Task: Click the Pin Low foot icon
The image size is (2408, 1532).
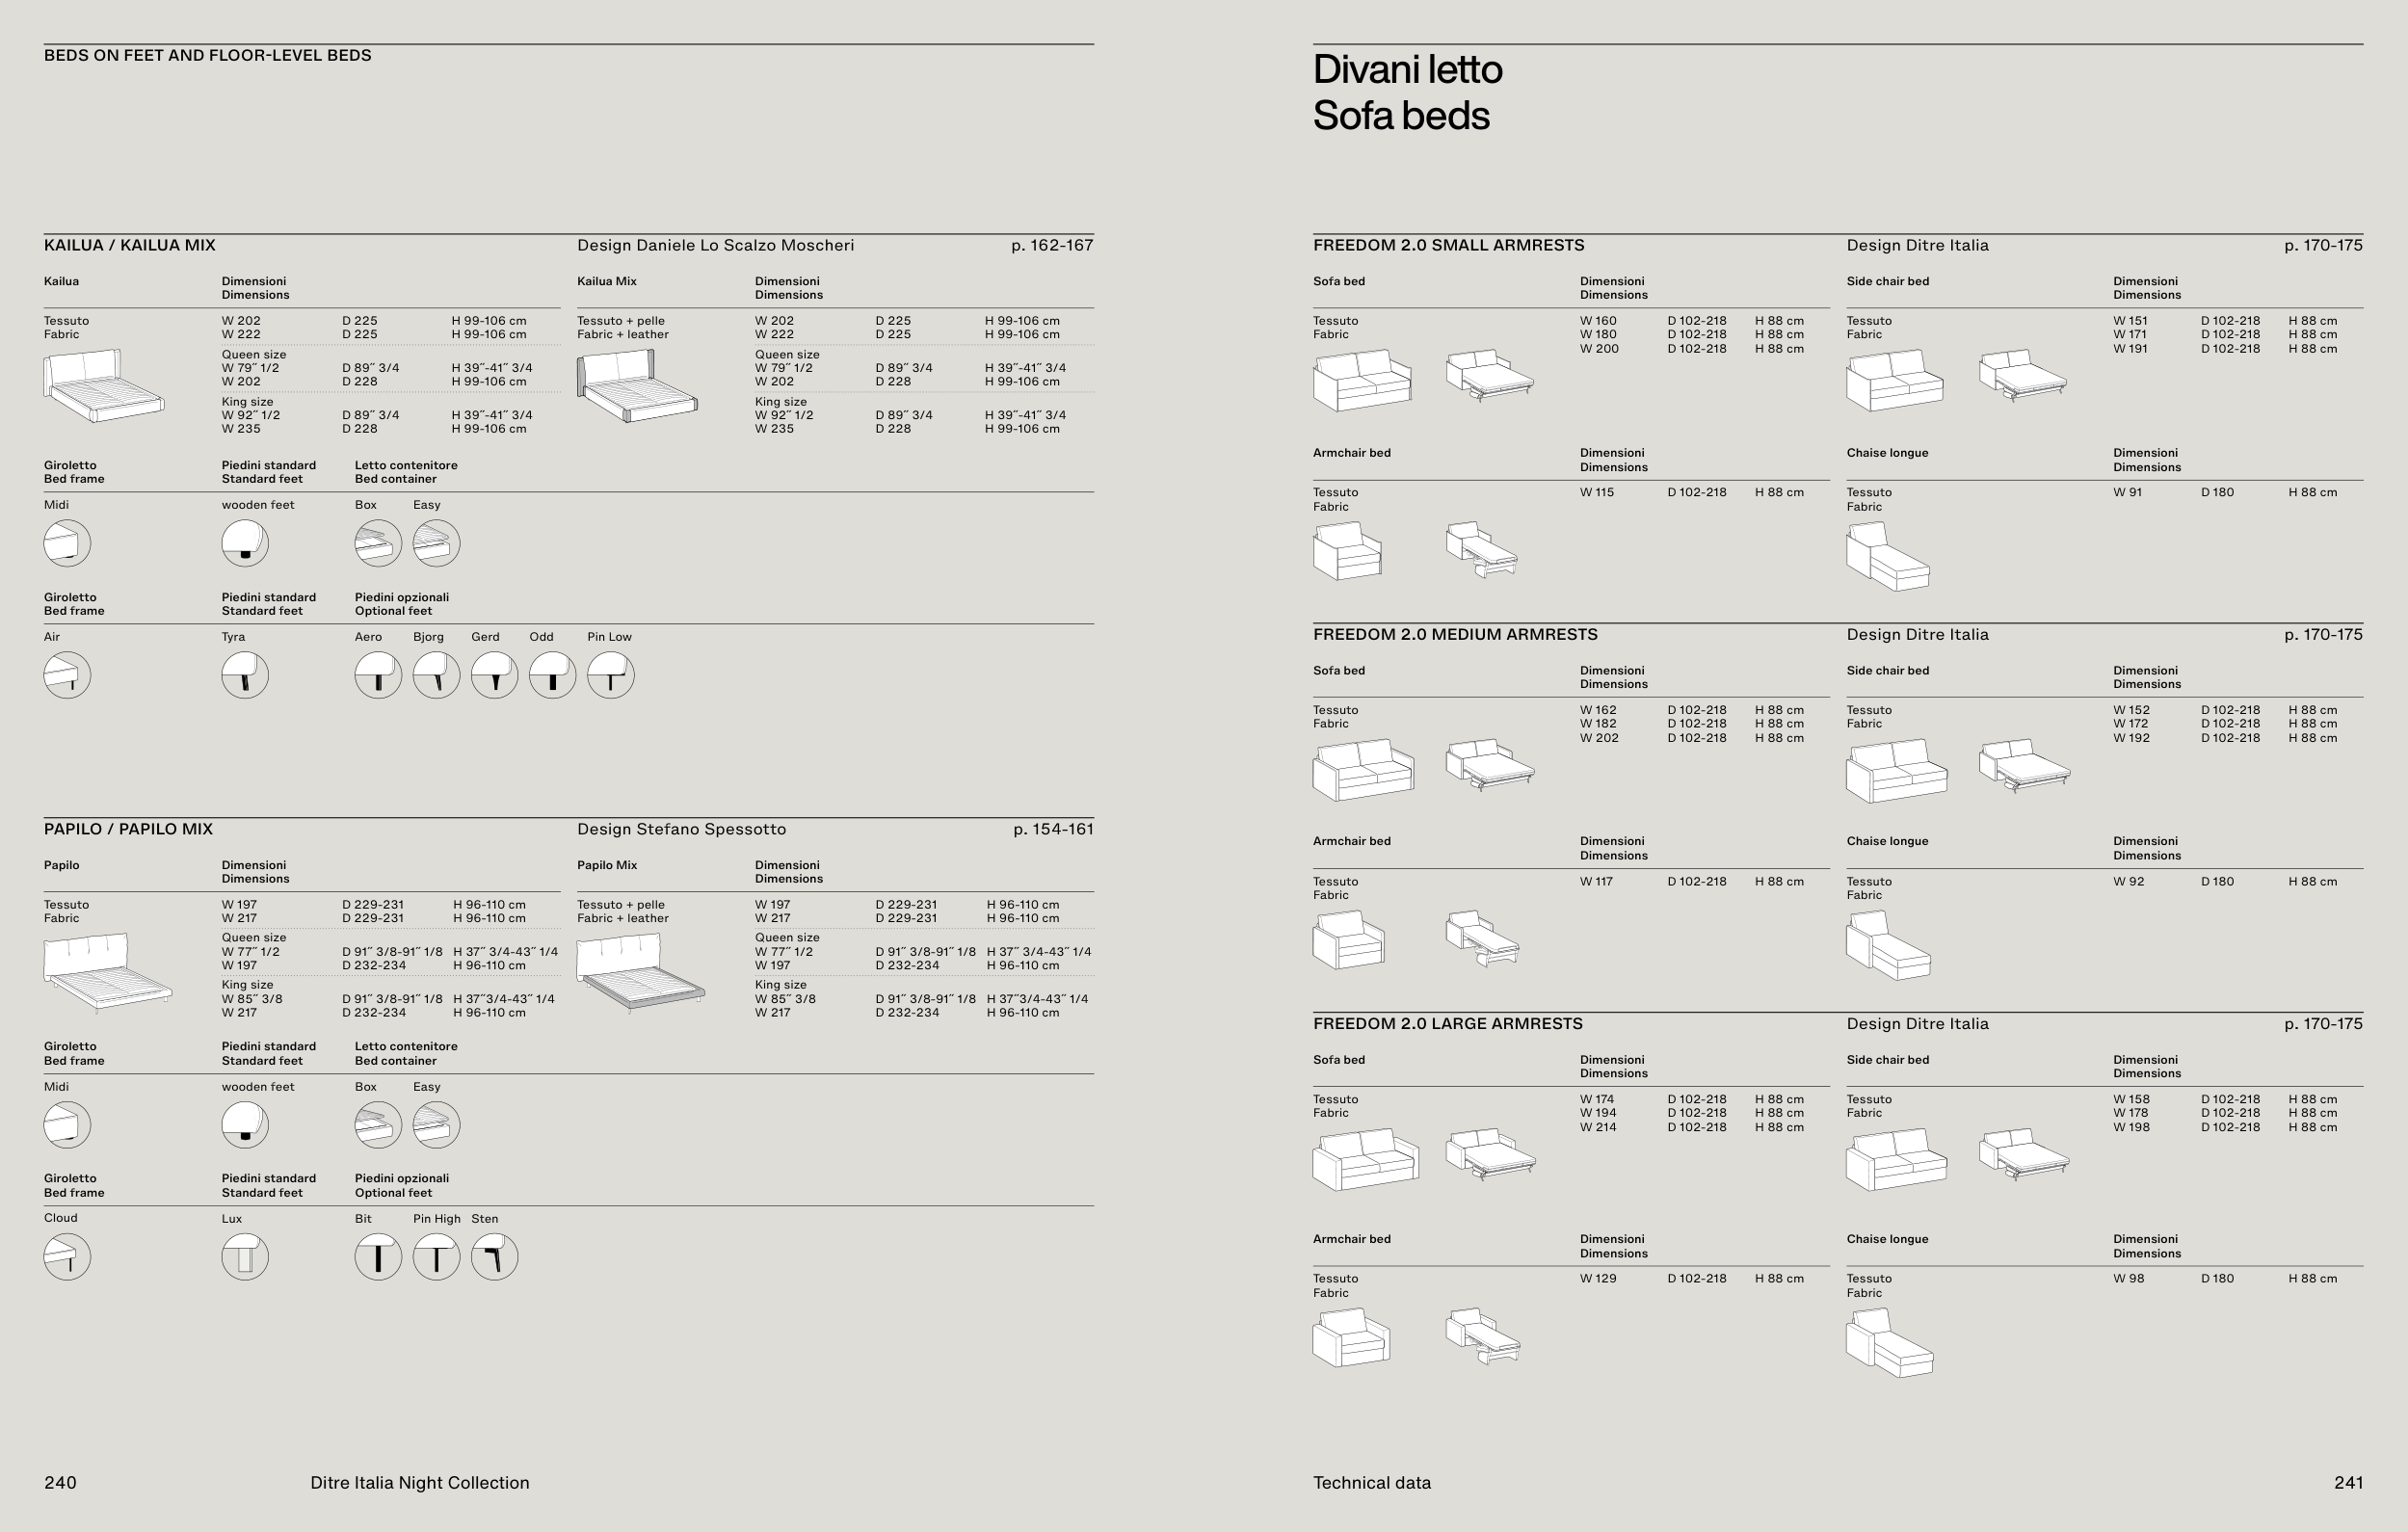Action: (610, 675)
